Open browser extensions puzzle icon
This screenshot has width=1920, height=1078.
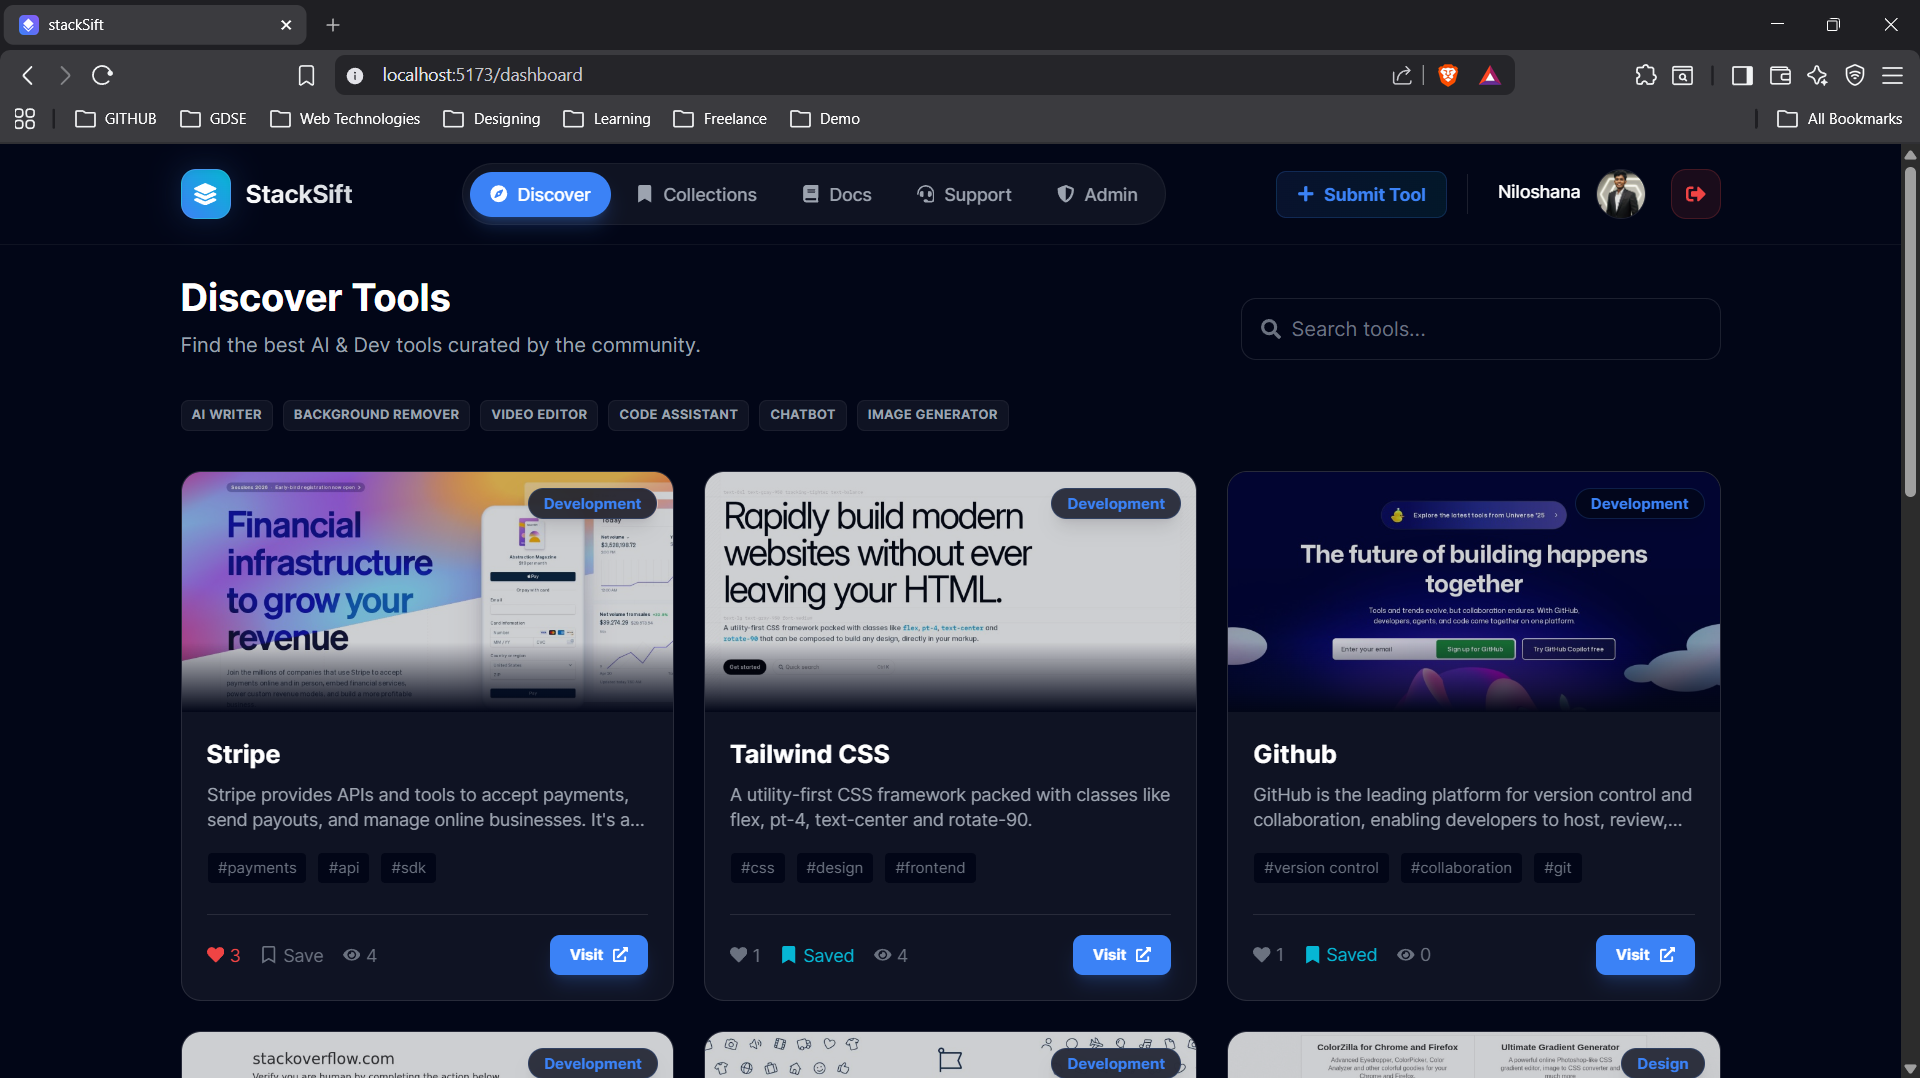coord(1645,75)
